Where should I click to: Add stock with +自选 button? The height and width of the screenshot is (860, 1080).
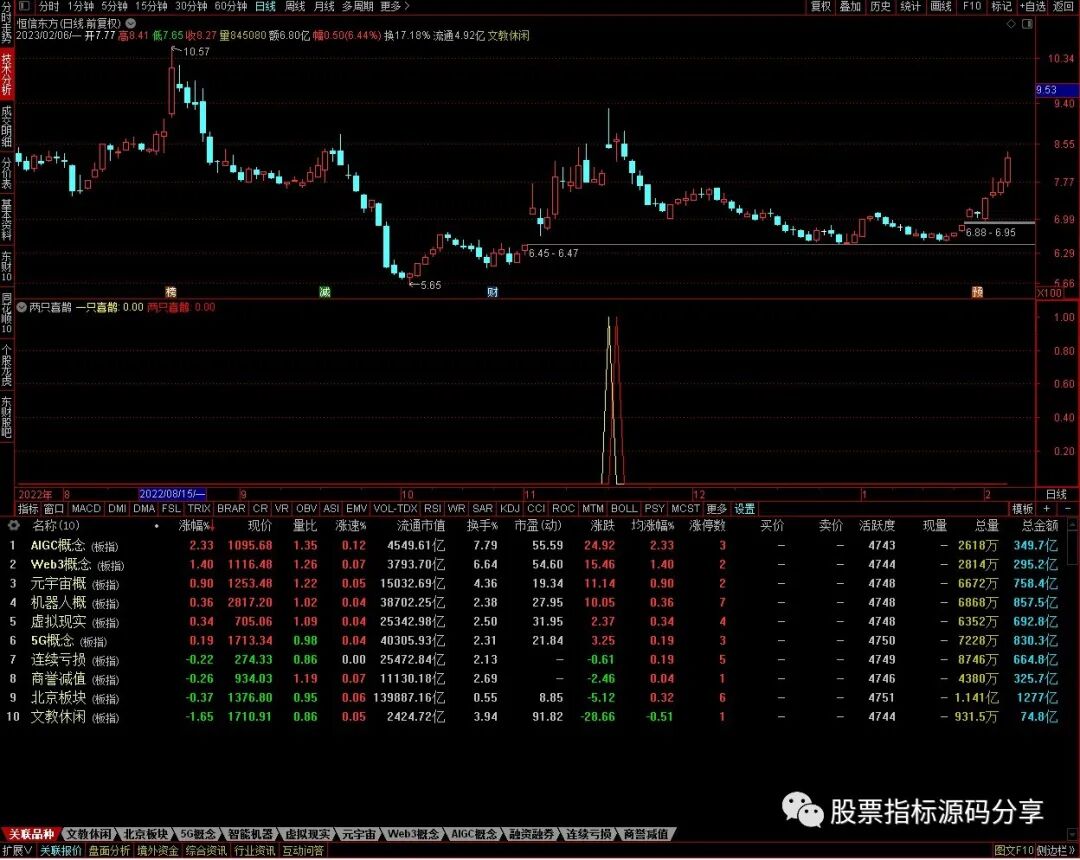click(x=1032, y=6)
